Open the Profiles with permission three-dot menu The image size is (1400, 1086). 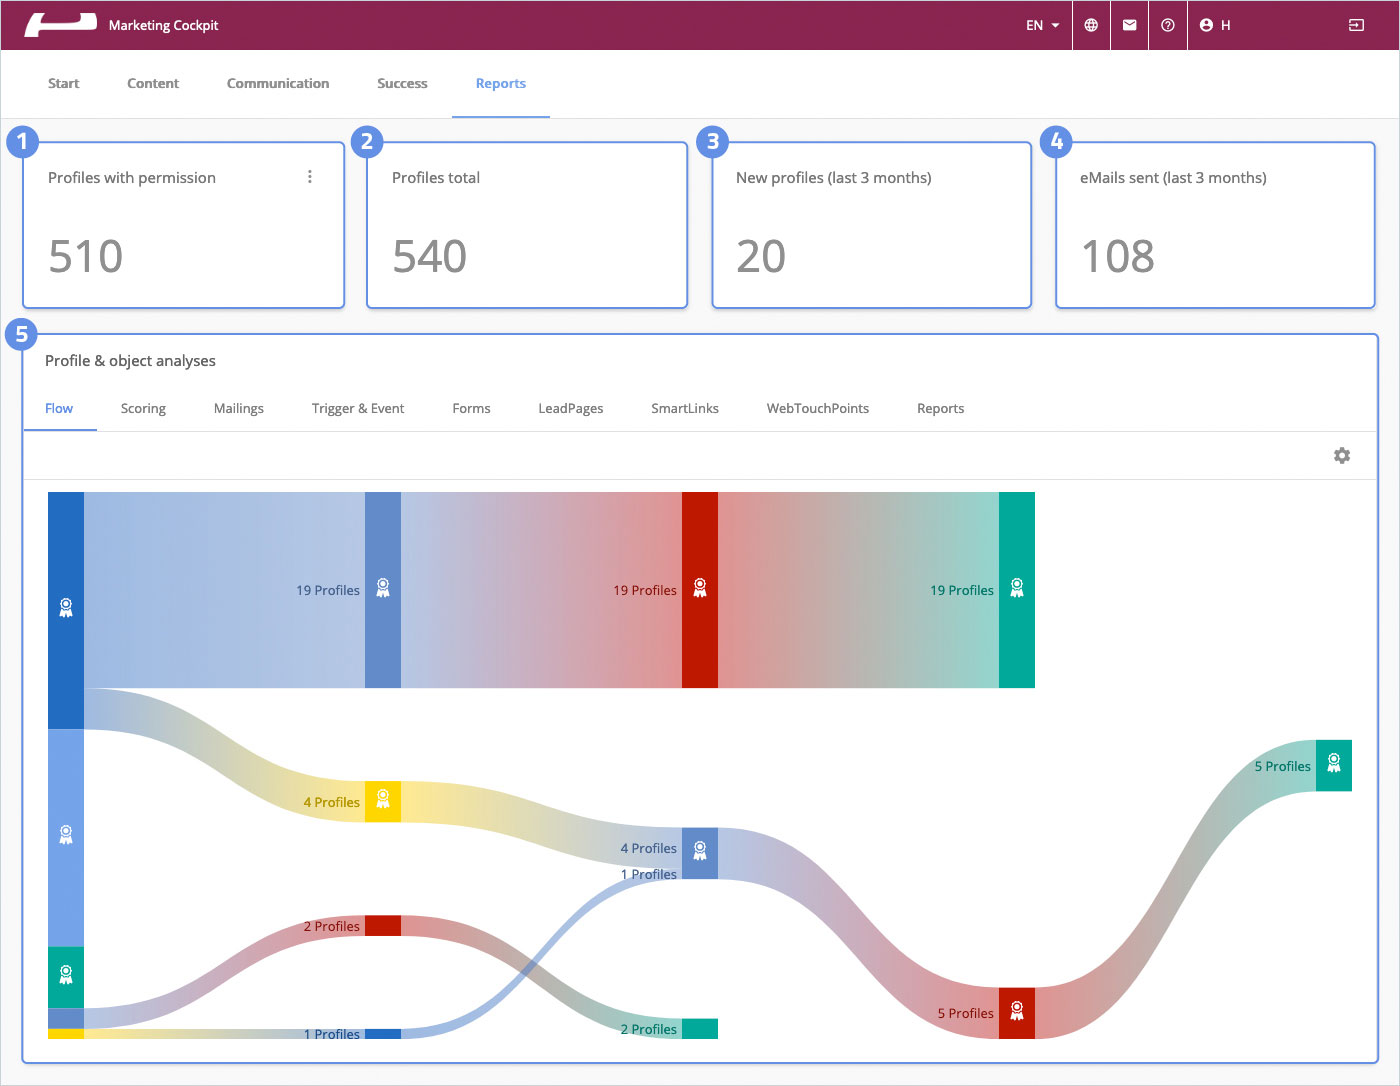pyautogui.click(x=310, y=177)
